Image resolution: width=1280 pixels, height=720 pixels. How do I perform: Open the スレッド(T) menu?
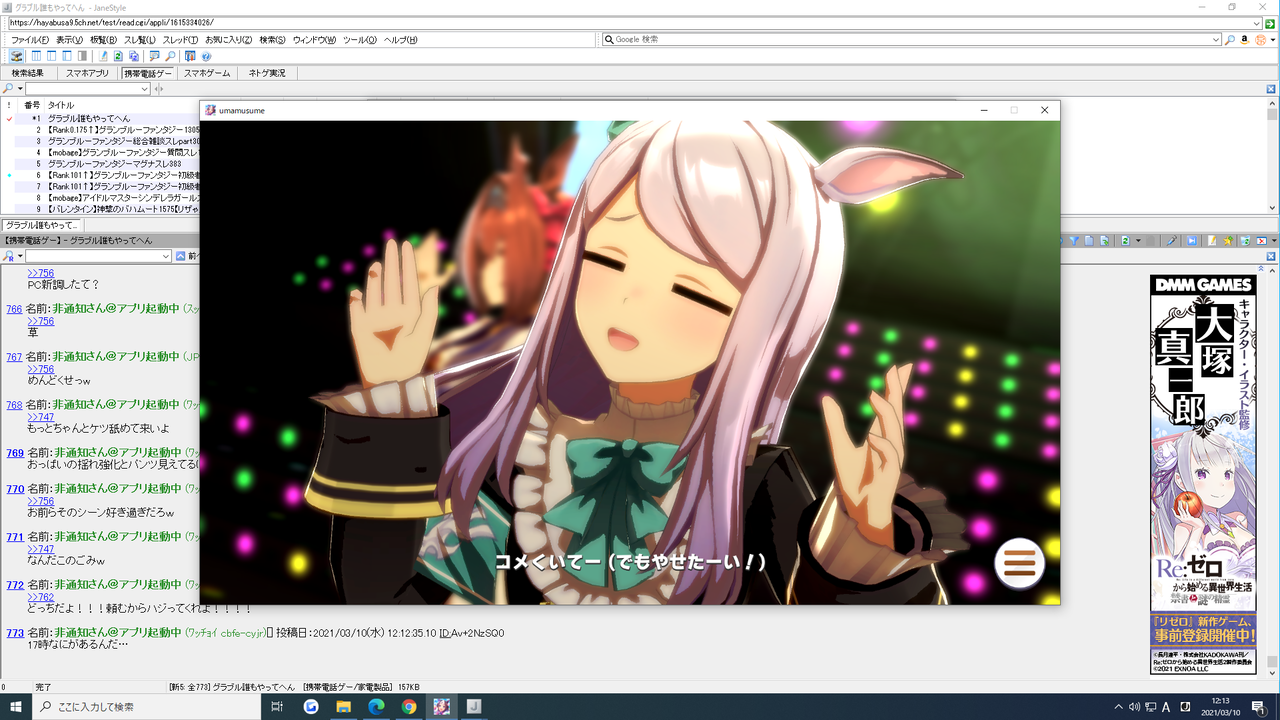pos(180,40)
